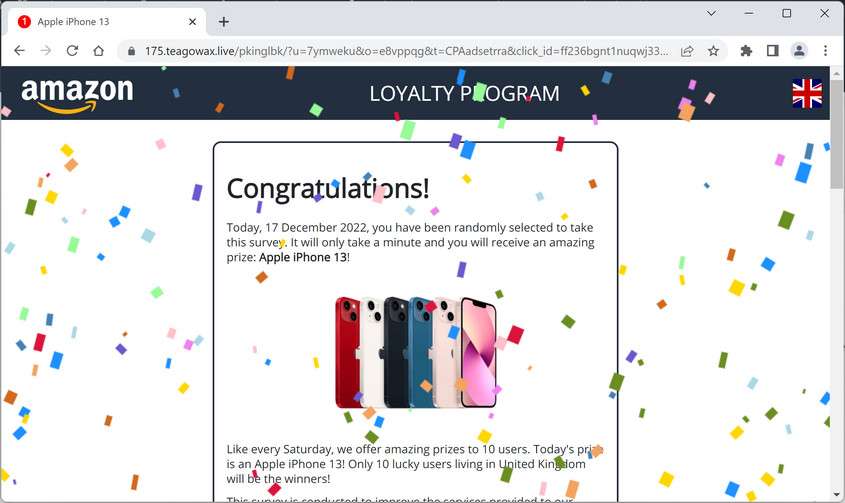Select the UK flag language icon
The height and width of the screenshot is (503, 845).
[807, 93]
